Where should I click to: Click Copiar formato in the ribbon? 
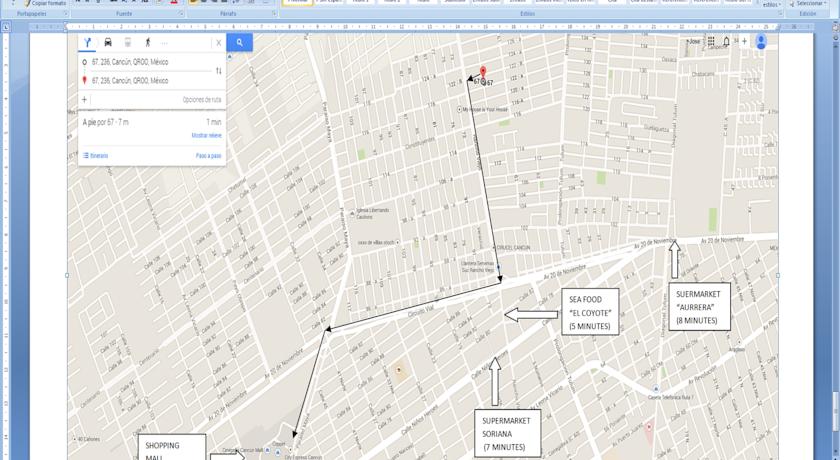click(x=44, y=3)
